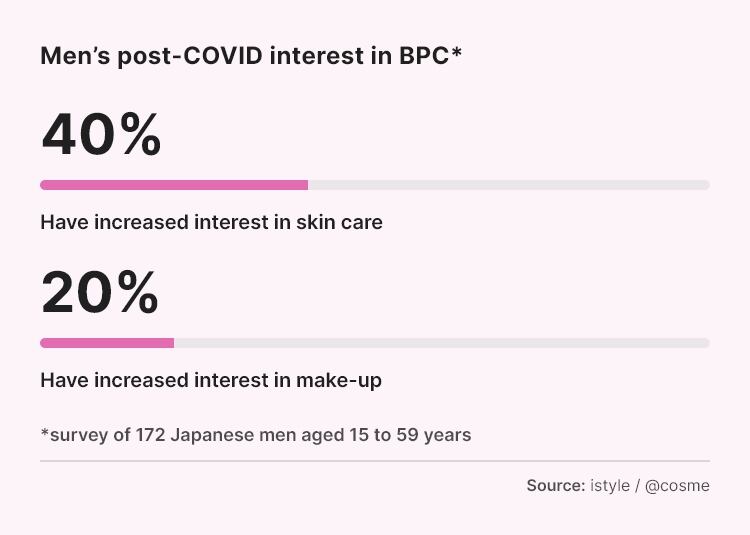
Task: Click the bold "Source:" label
Action: pyautogui.click(x=555, y=485)
